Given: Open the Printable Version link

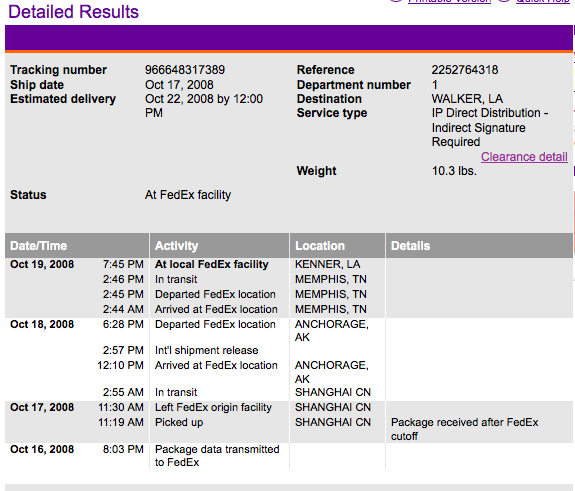Looking at the screenshot, I should click(x=449, y=1).
